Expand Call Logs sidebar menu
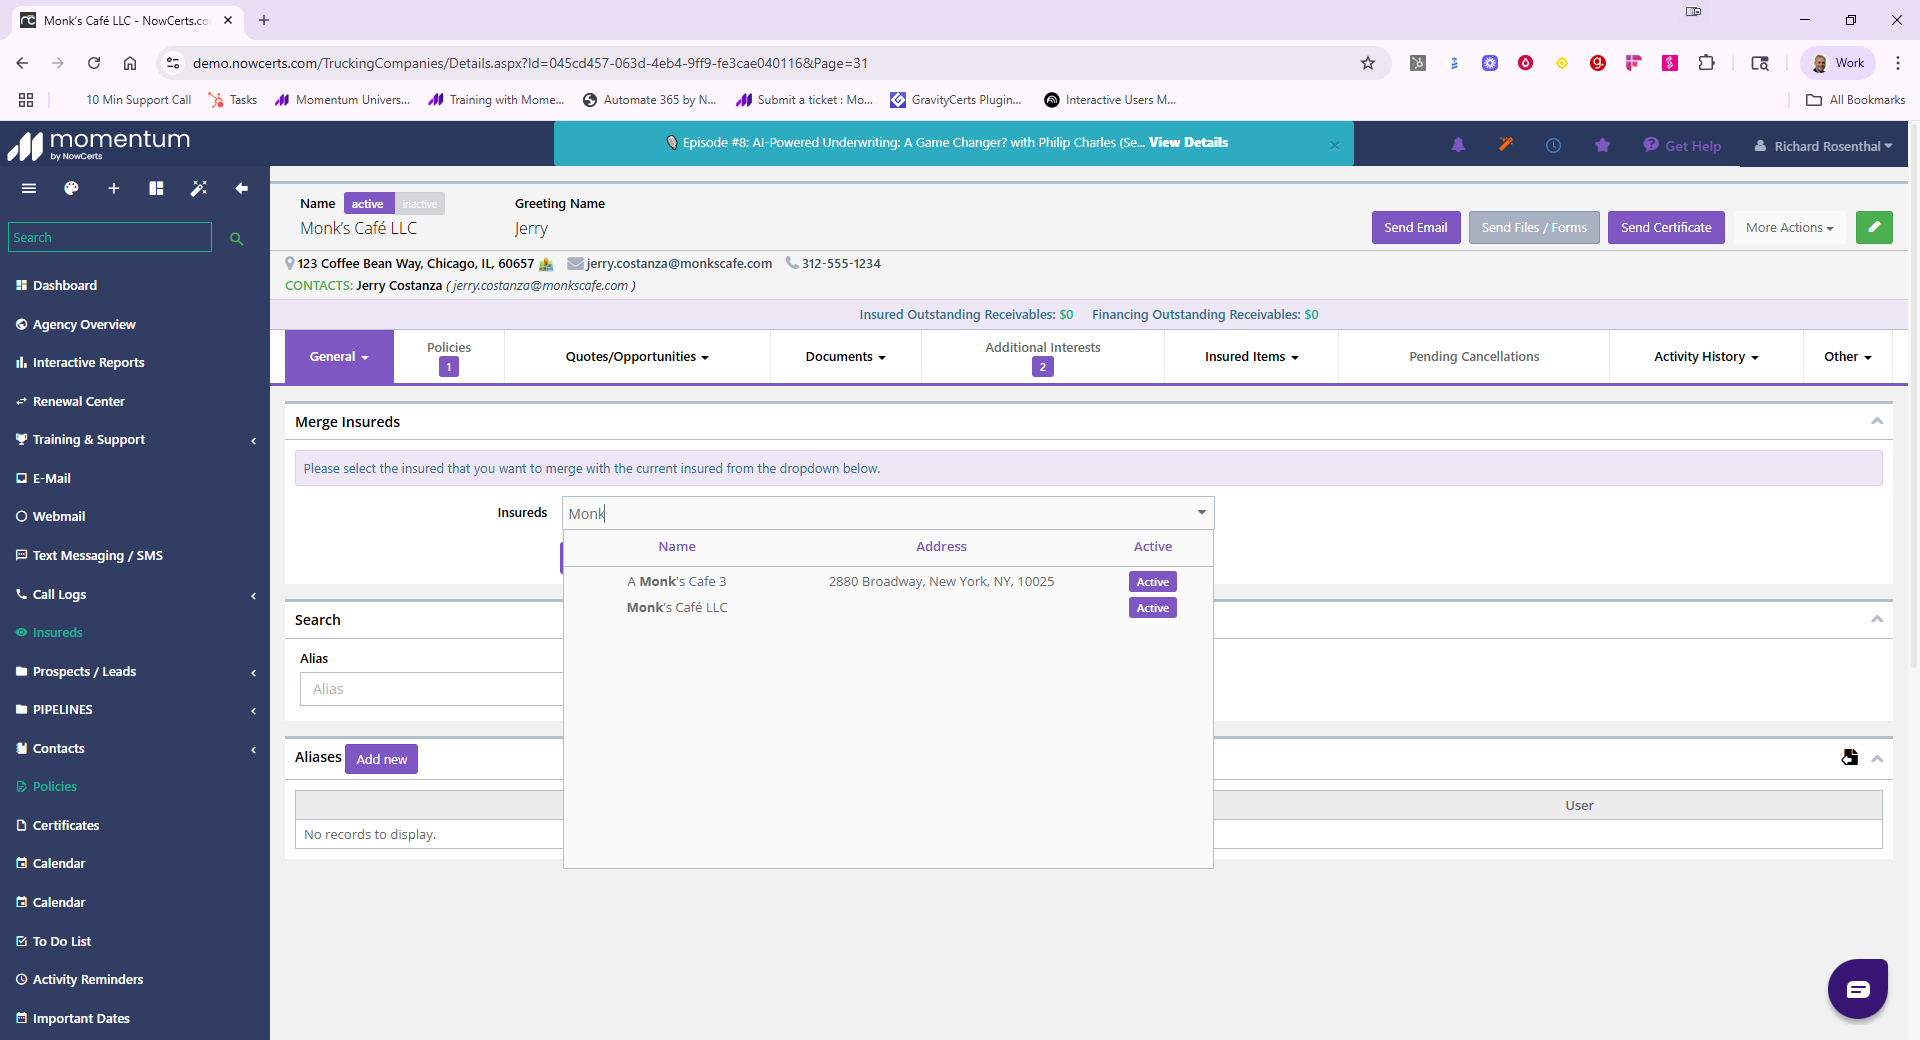This screenshot has height=1040, width=1920. pyautogui.click(x=135, y=594)
